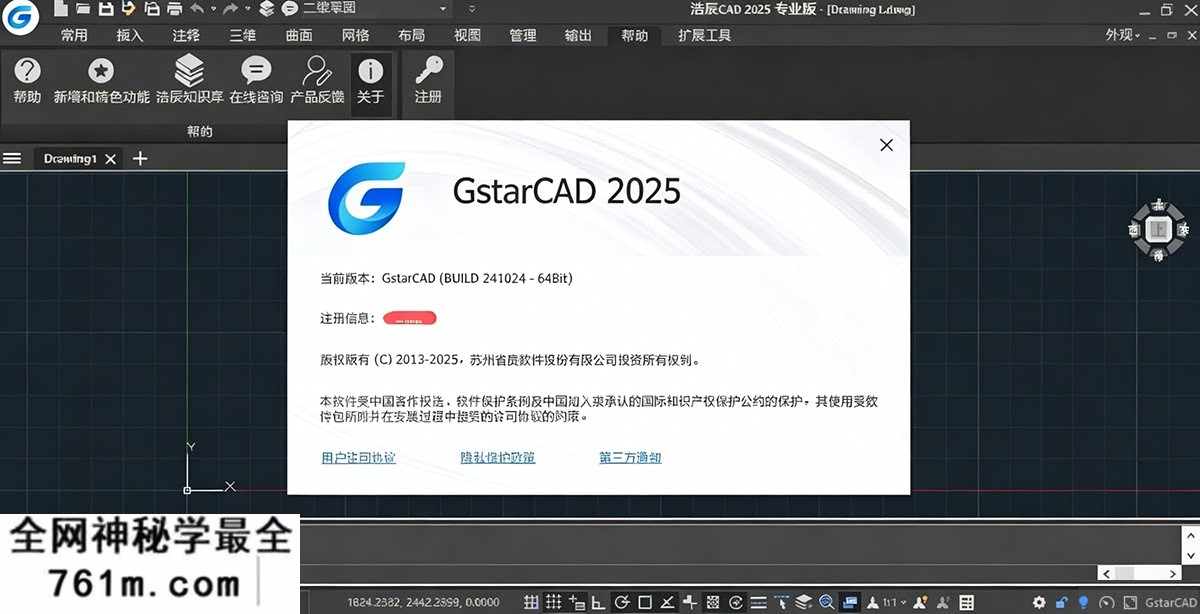Viewport: 1200px width, 614px height.
Task: Close the GstarCAD 2025 about dialog
Action: [x=886, y=145]
